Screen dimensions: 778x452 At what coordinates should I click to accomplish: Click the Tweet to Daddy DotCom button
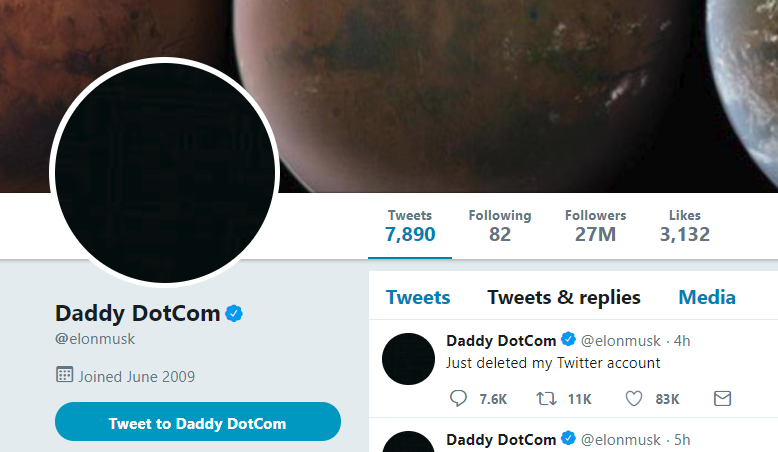[x=198, y=422]
